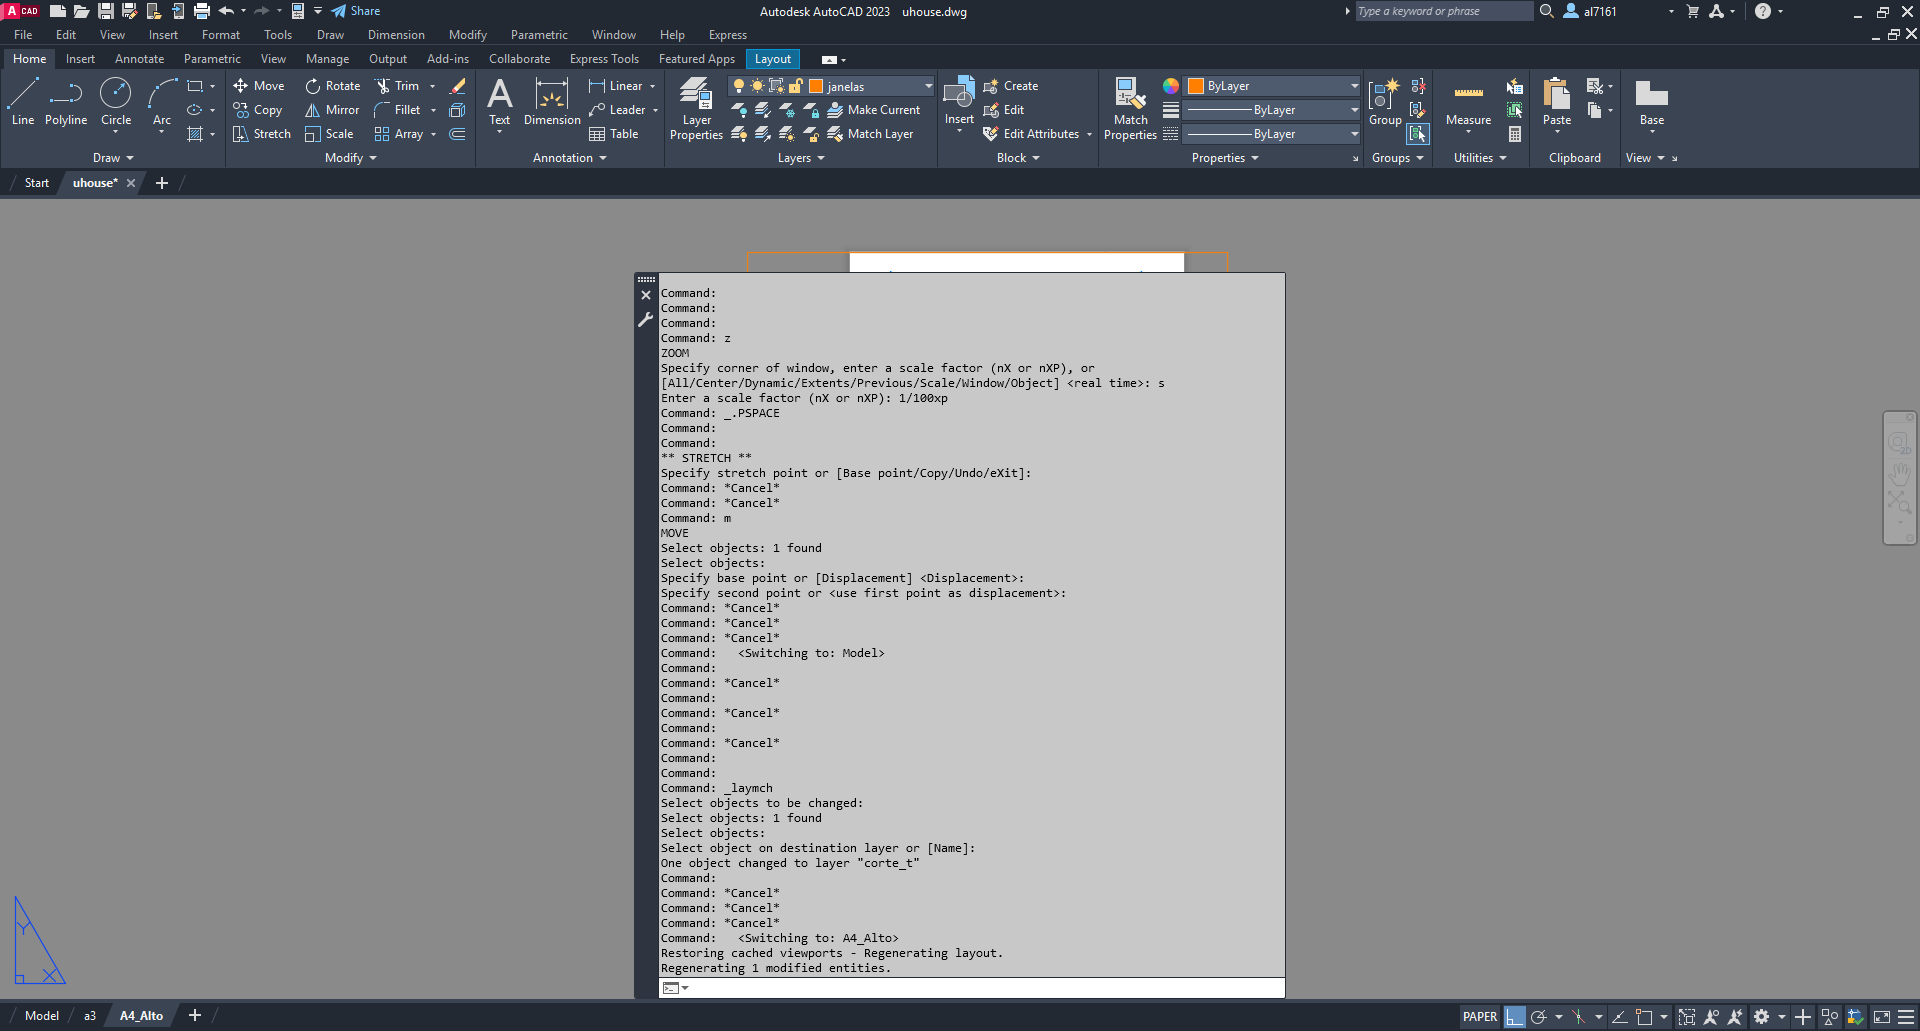The image size is (1920, 1031).
Task: Activate the Circle tool
Action: pyautogui.click(x=116, y=102)
